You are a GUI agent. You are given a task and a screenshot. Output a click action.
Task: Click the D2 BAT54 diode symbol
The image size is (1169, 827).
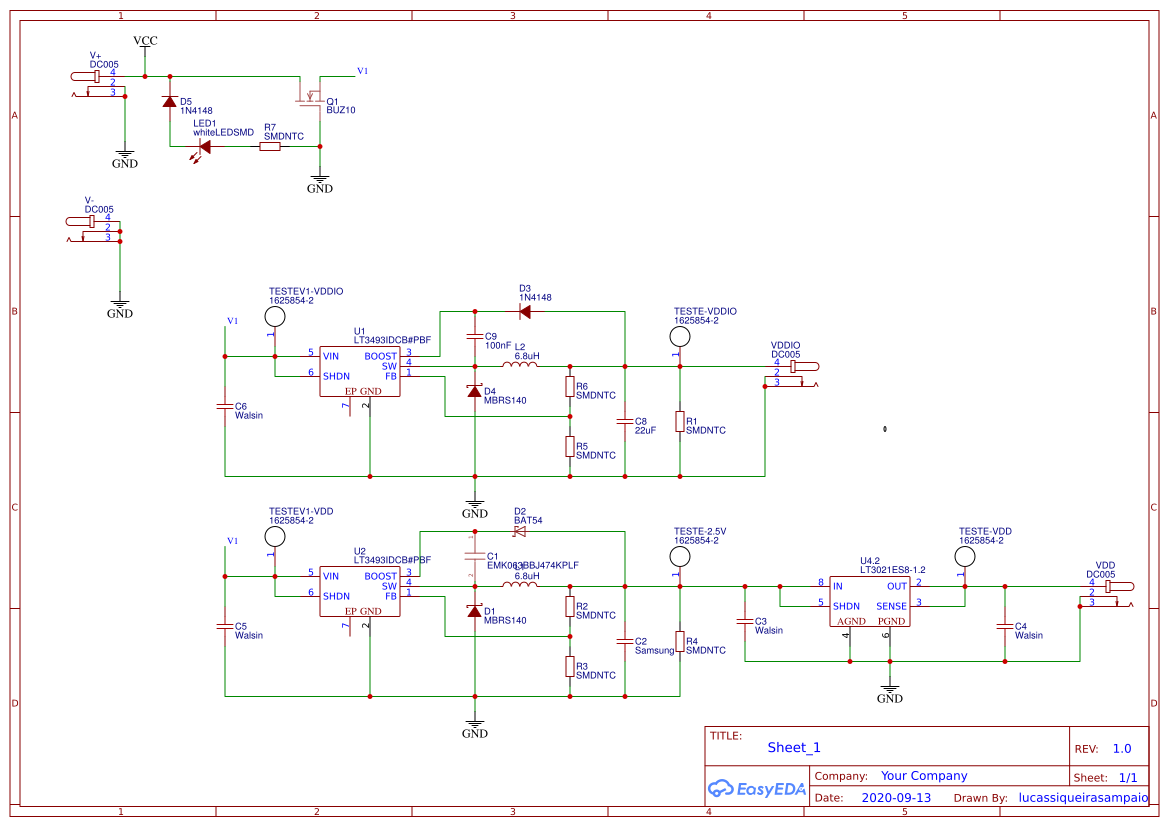pyautogui.click(x=520, y=530)
